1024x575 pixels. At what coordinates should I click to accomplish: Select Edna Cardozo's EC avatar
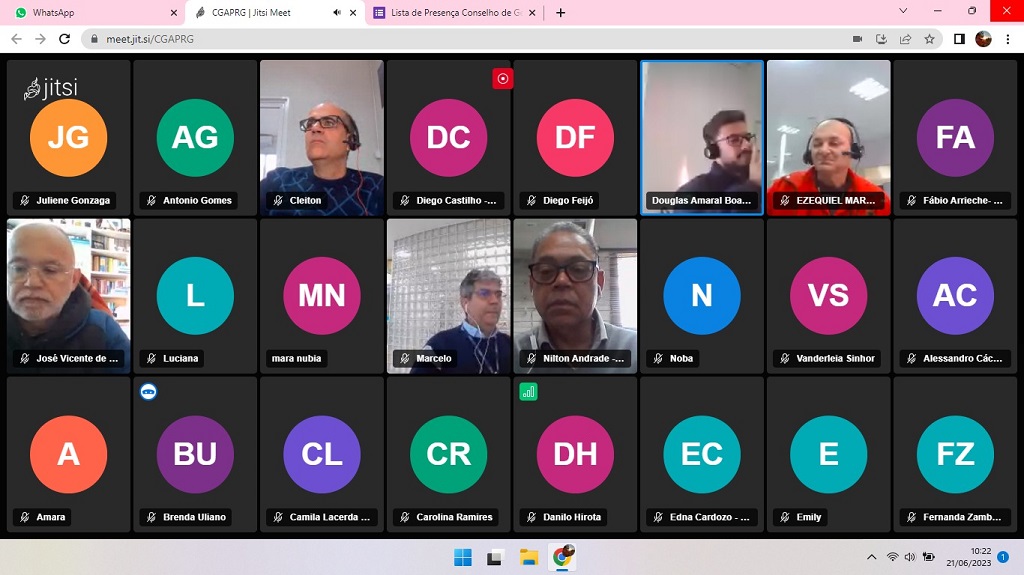(702, 454)
